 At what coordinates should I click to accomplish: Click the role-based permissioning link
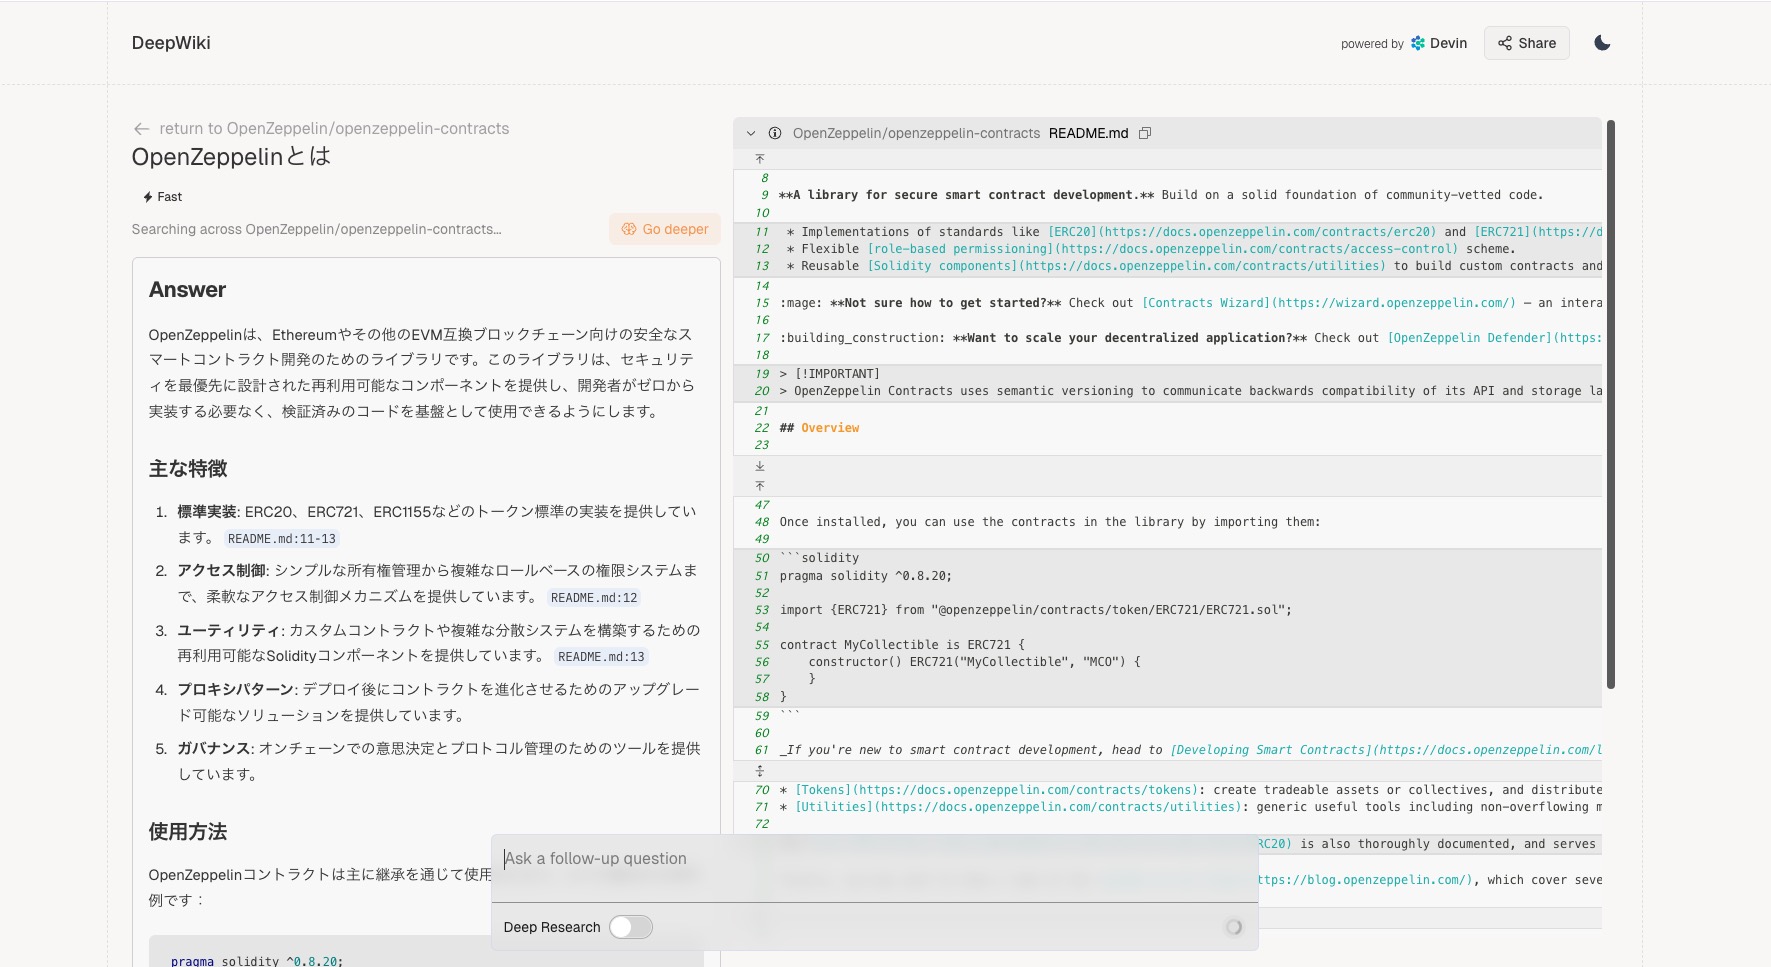click(x=1163, y=249)
